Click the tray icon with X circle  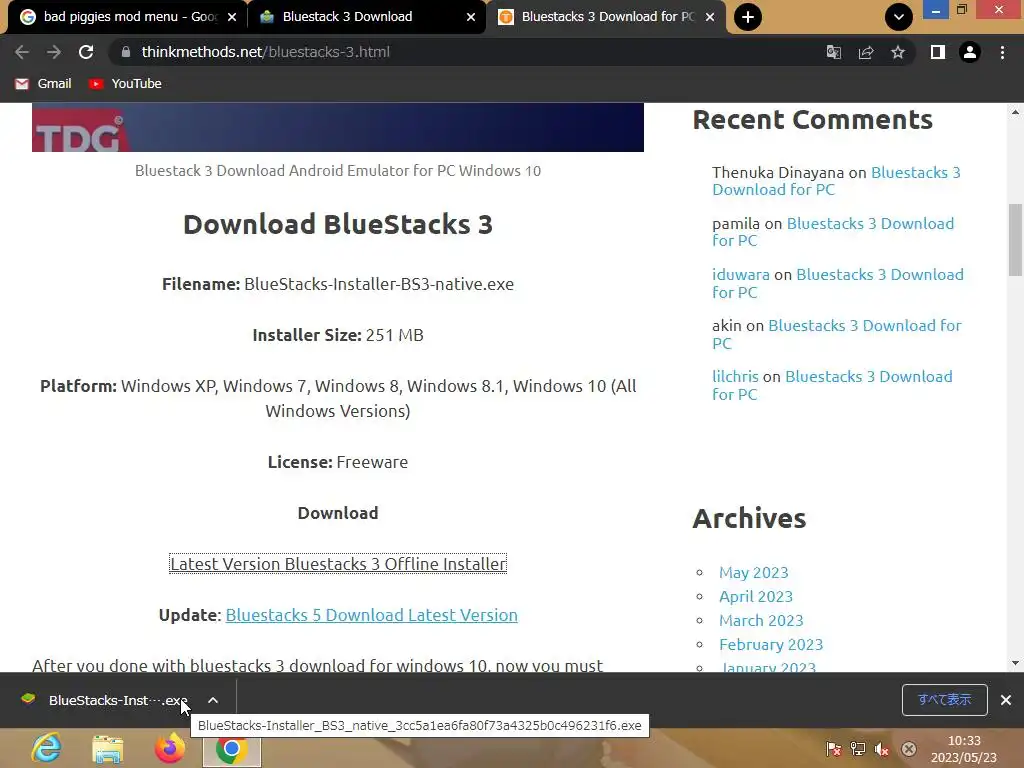click(908, 749)
